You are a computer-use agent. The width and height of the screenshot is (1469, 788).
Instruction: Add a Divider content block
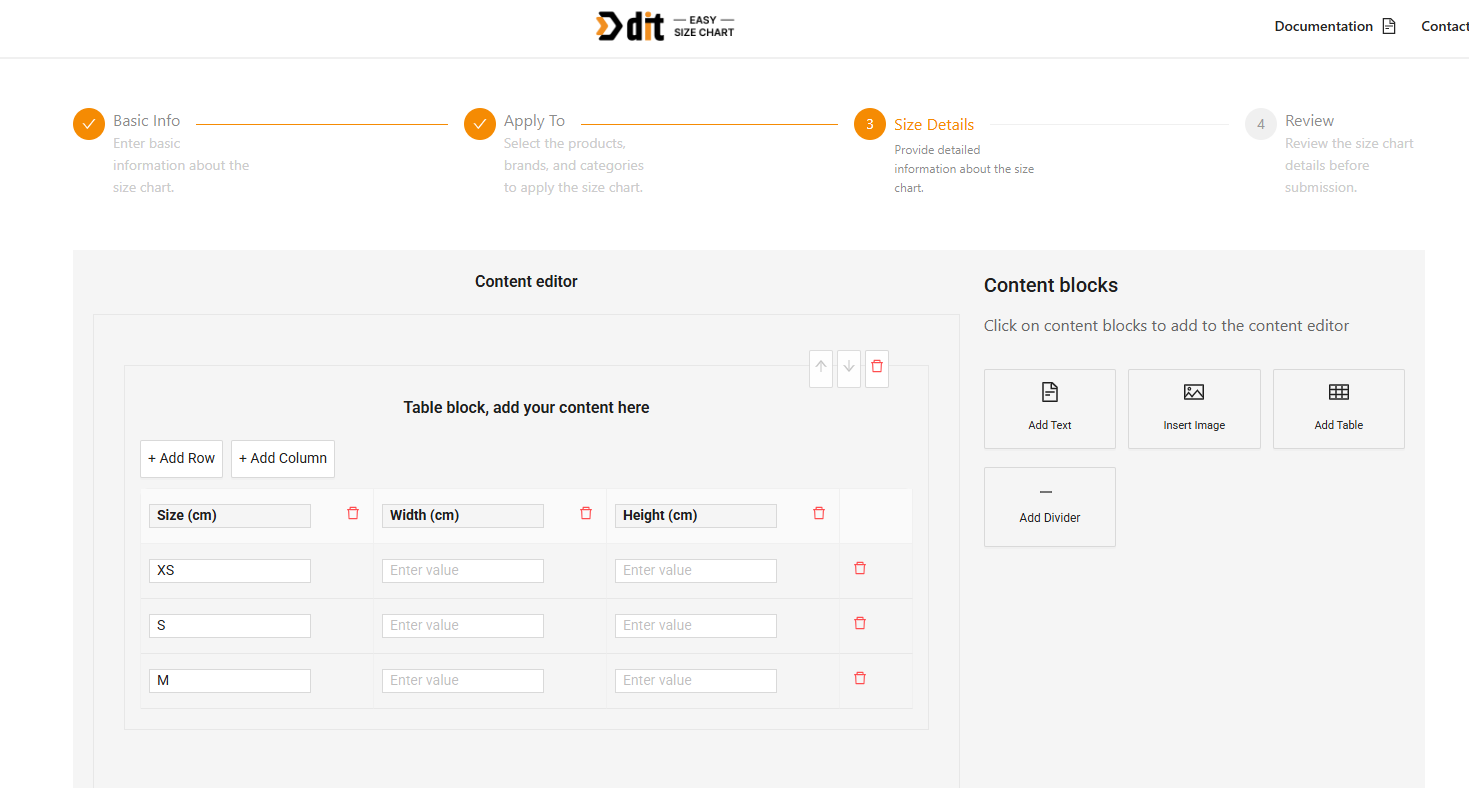coord(1049,506)
